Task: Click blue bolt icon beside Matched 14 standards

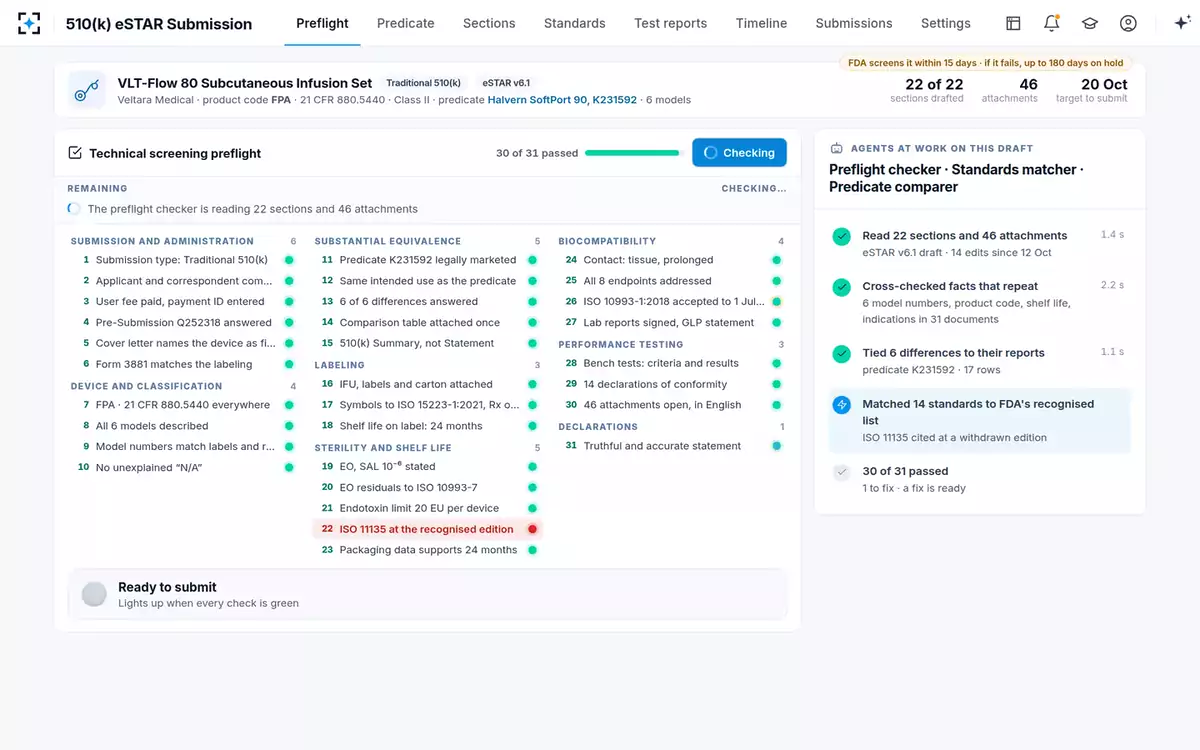Action: 842,405
